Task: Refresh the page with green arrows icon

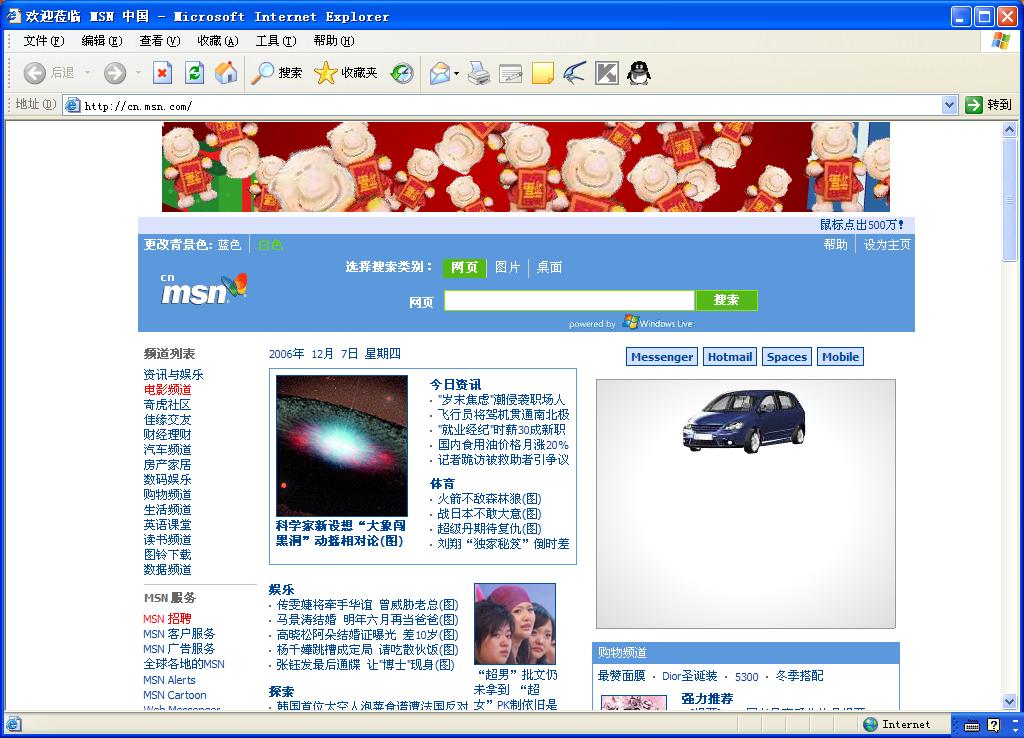Action: tap(195, 73)
